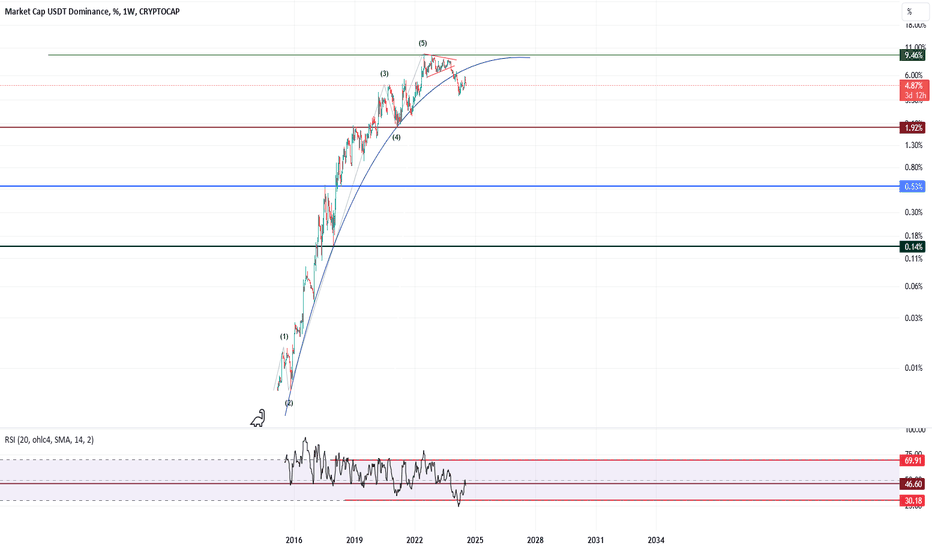The height and width of the screenshot is (550, 932).
Task: Click the 6.00% price axis tick
Action: pyautogui.click(x=914, y=76)
